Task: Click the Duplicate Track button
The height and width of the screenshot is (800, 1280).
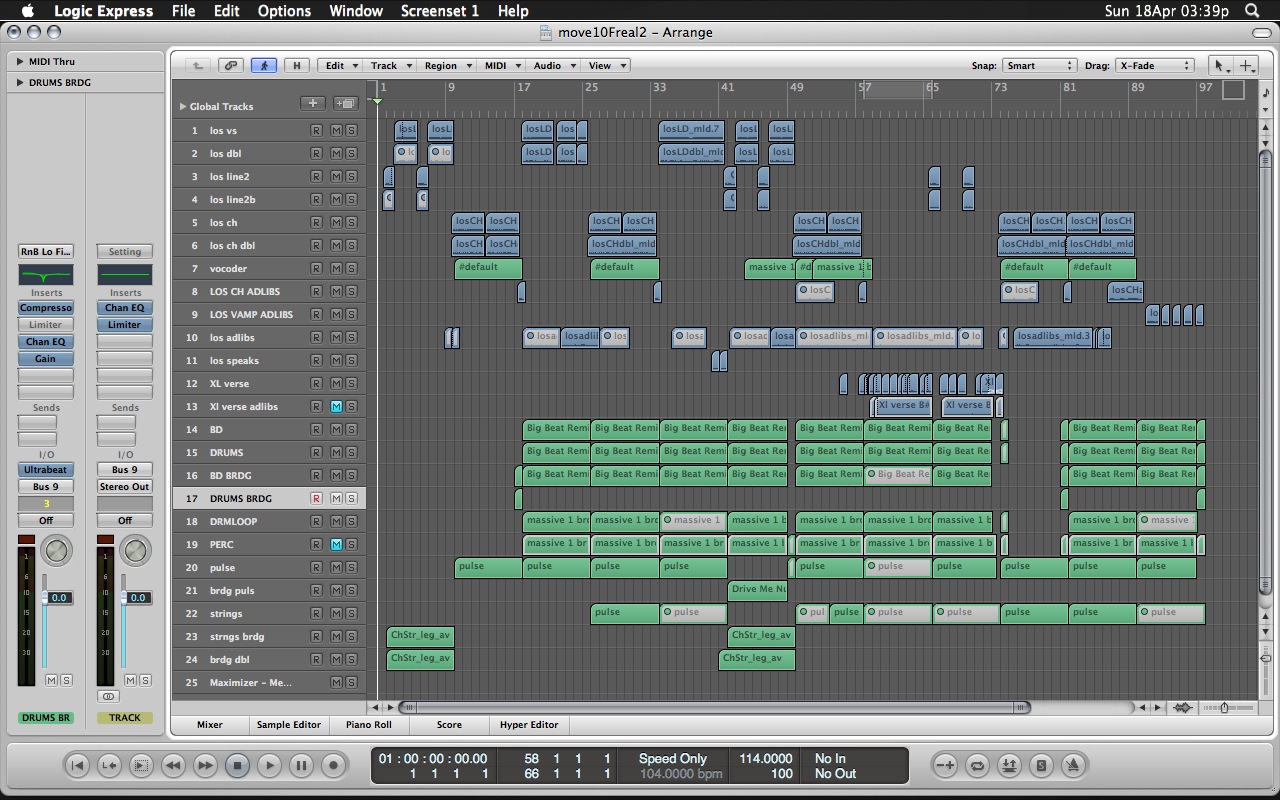Action: tap(345, 103)
